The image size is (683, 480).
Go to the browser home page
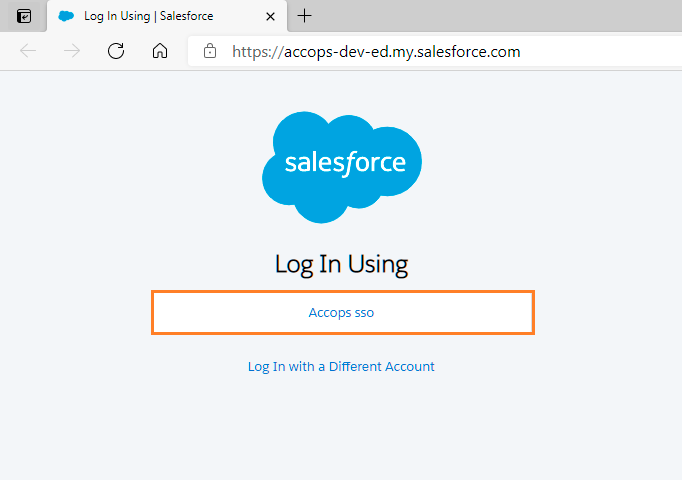click(x=160, y=51)
